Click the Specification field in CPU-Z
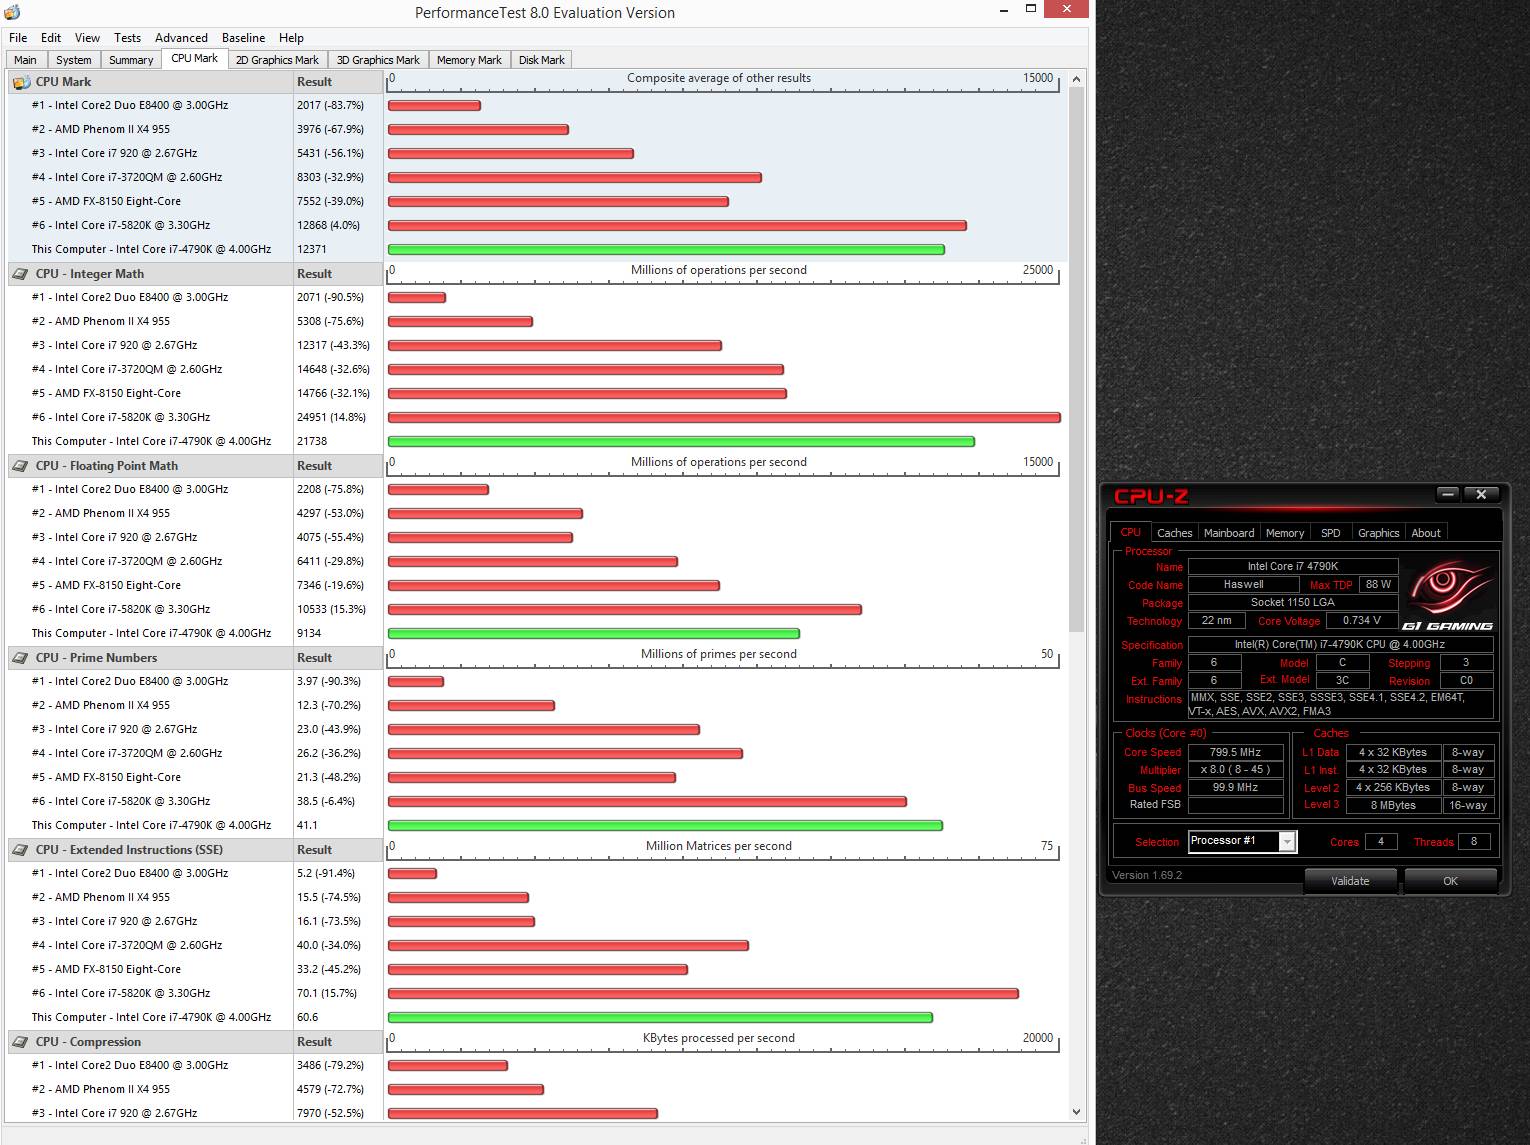 click(x=1340, y=645)
